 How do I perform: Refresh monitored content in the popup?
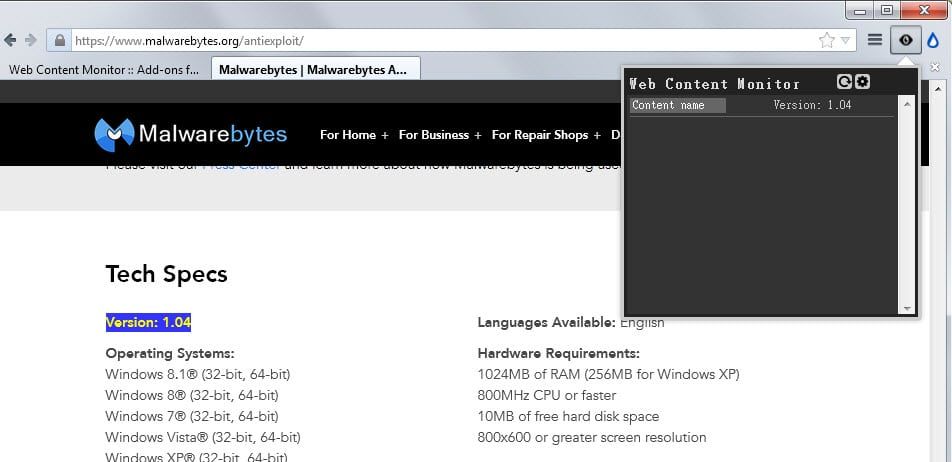point(844,81)
